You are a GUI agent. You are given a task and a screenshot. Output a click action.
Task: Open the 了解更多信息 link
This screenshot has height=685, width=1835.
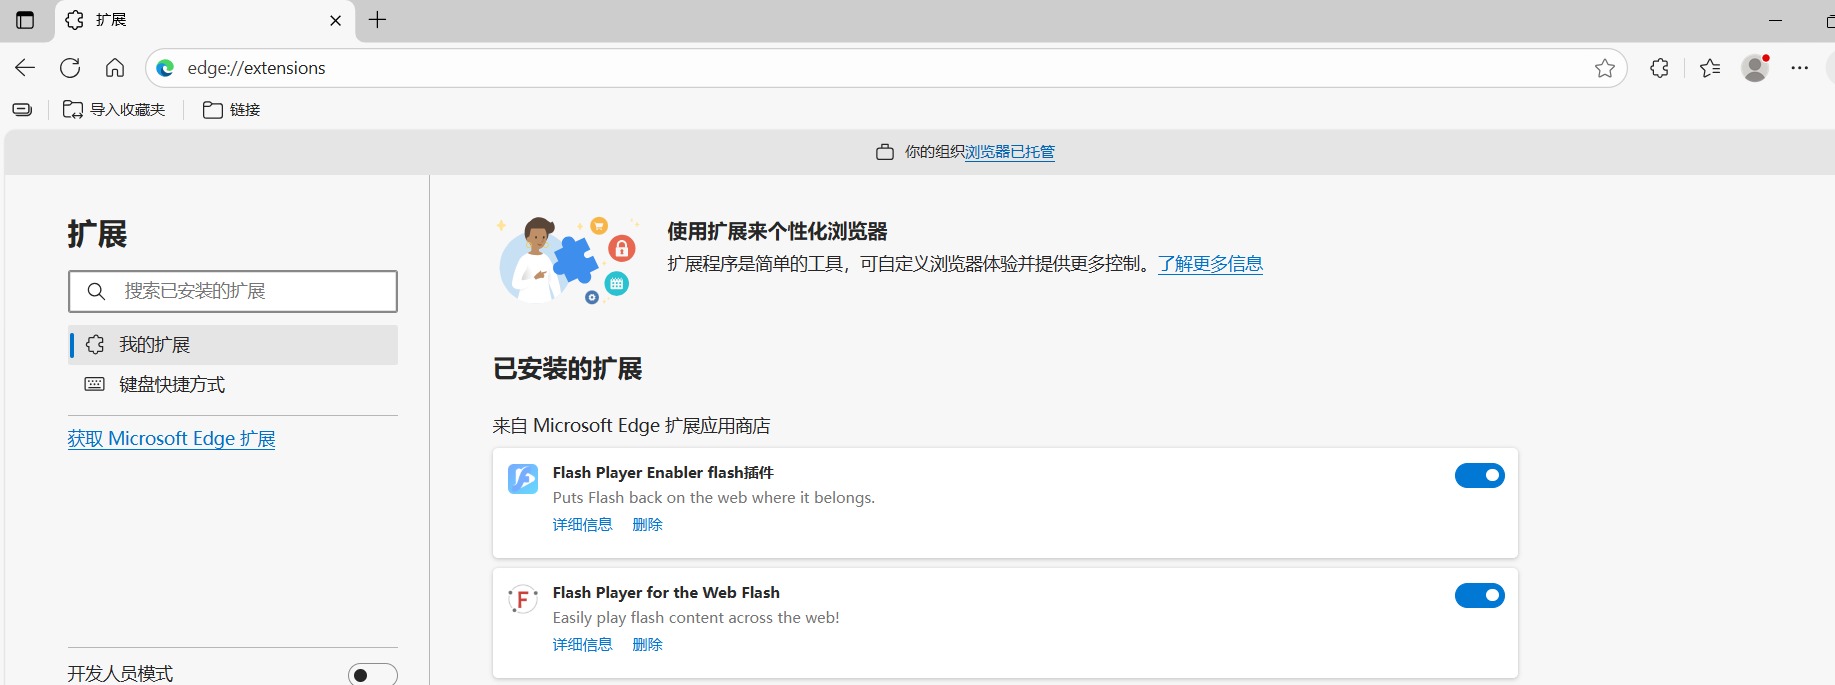1210,264
